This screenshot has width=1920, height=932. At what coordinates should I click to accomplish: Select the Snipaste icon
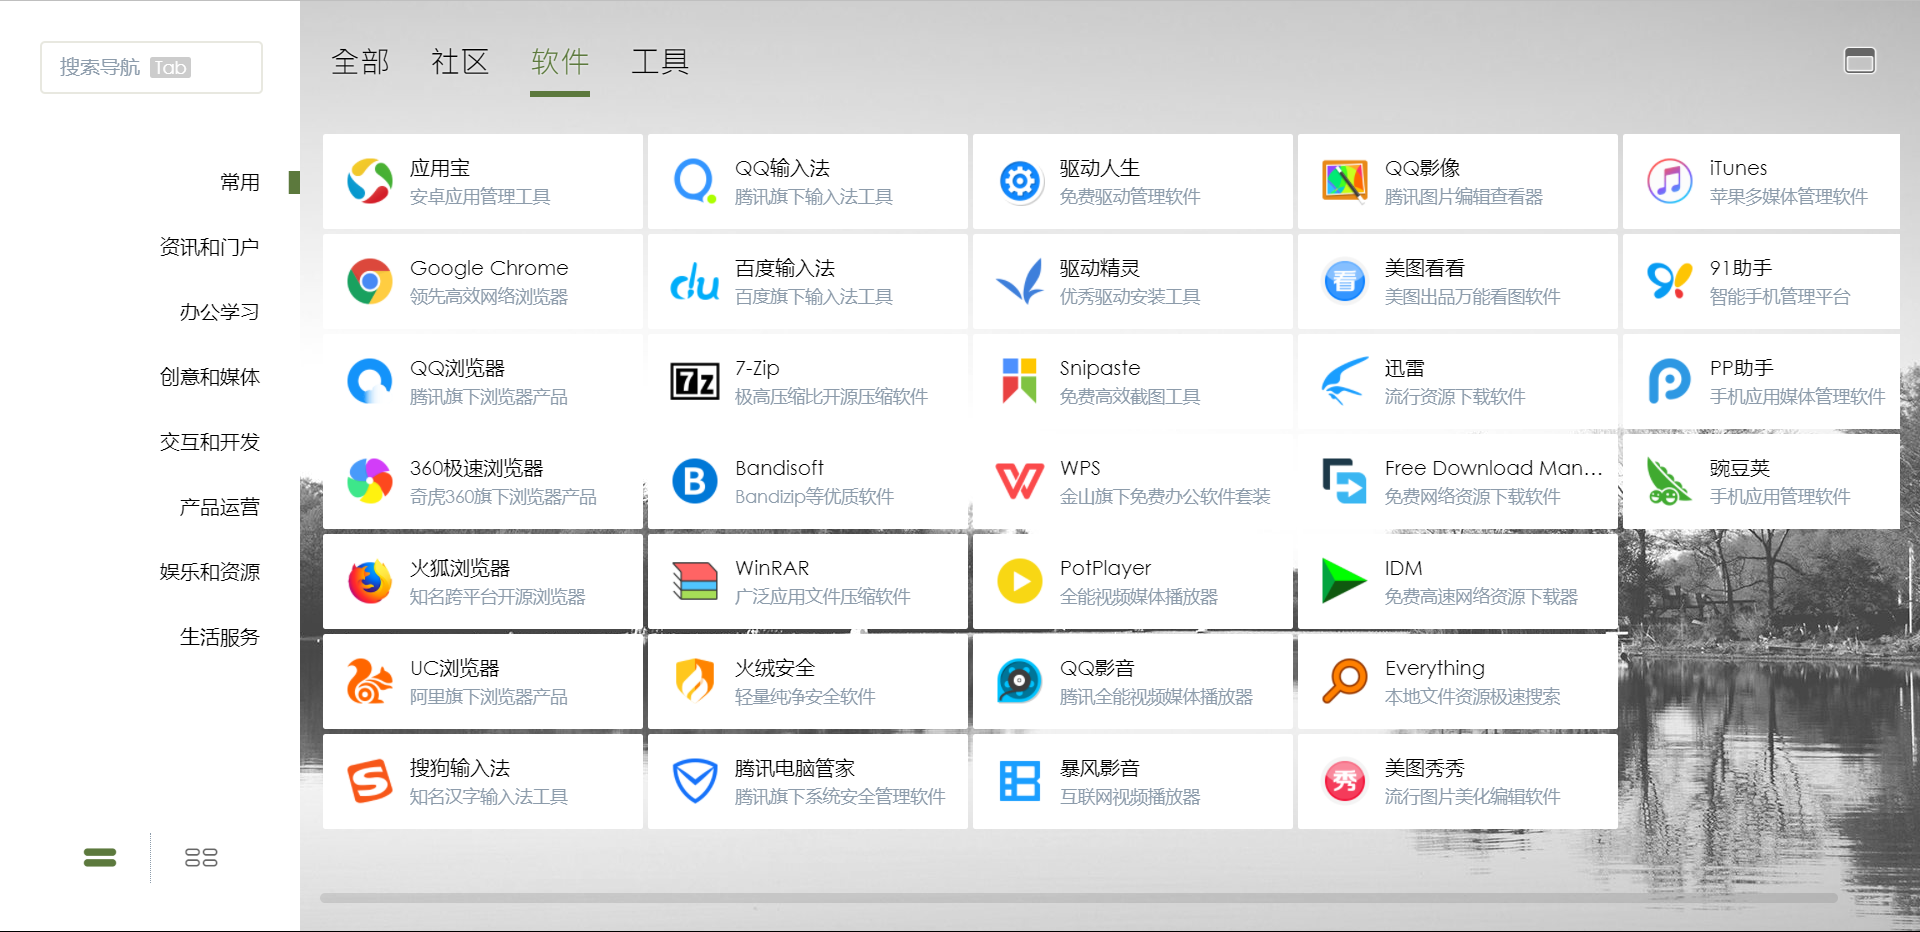[1020, 381]
